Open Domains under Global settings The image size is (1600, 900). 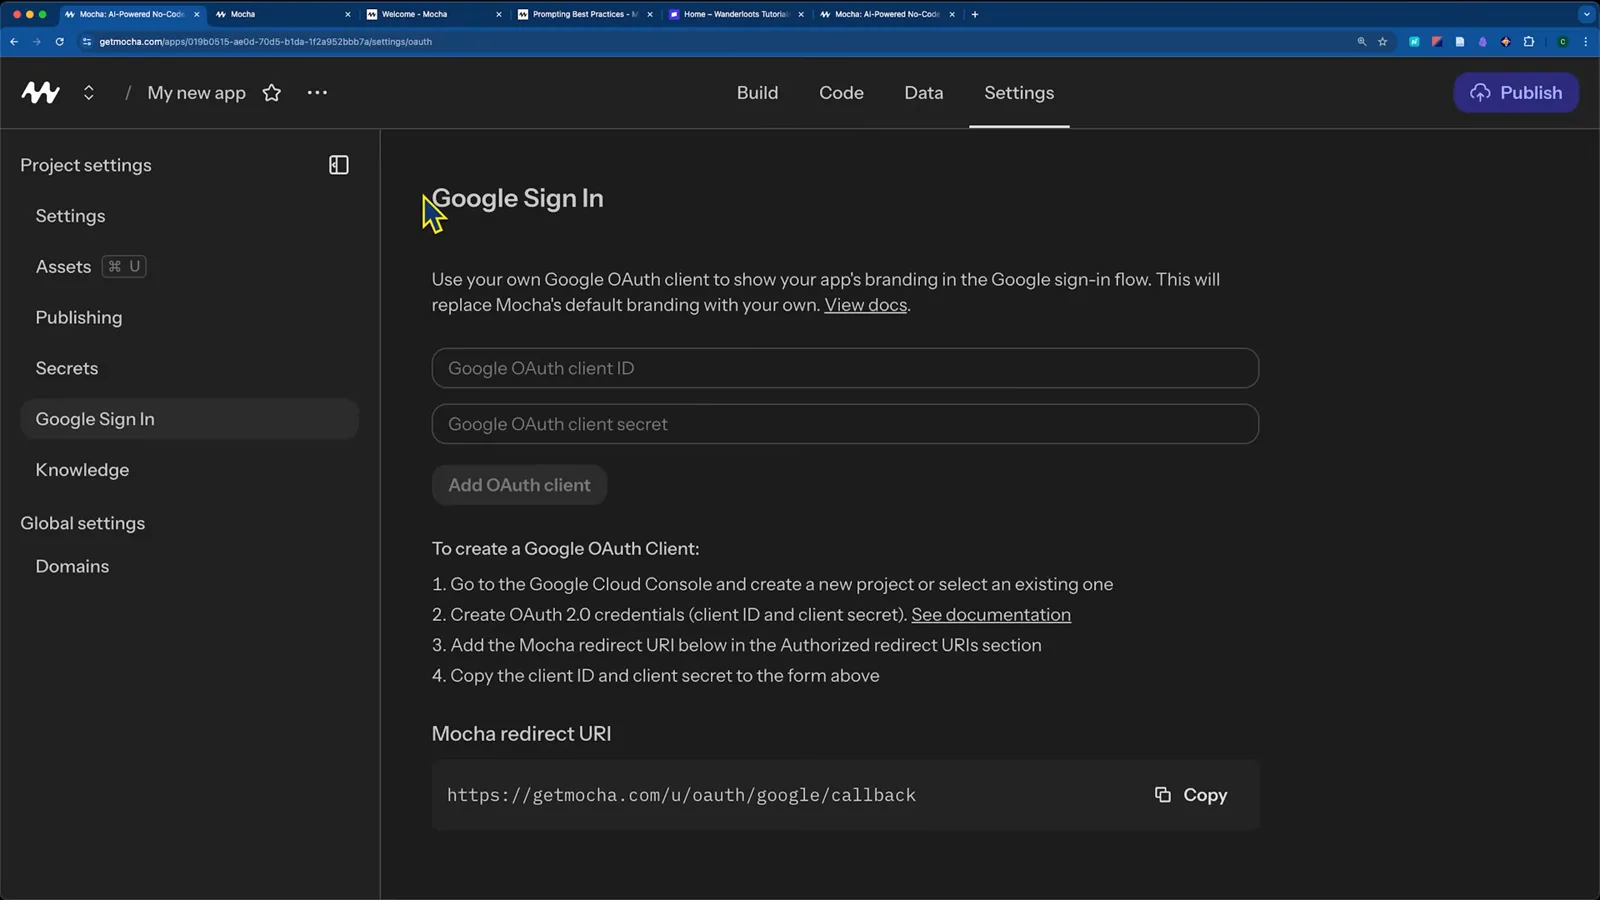[x=72, y=566]
